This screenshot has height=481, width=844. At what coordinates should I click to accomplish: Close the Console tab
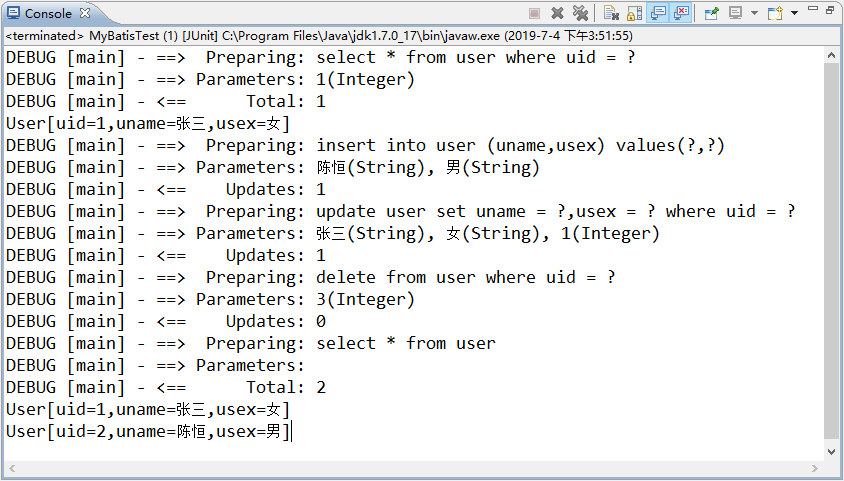[x=85, y=13]
